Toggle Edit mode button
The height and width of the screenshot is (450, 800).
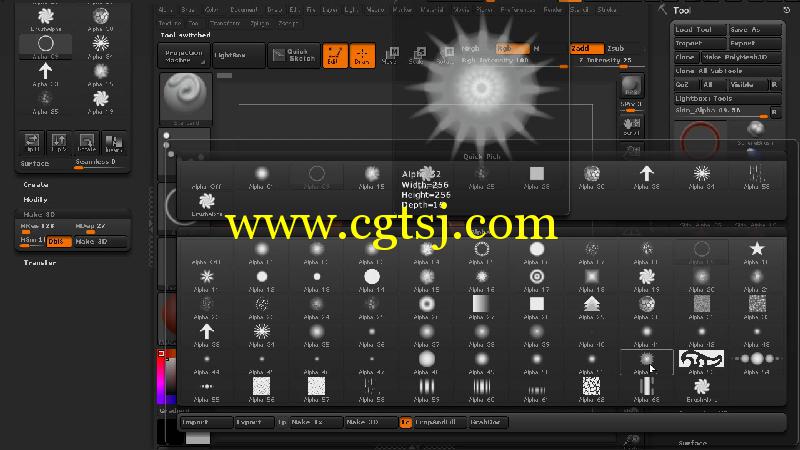pos(335,55)
